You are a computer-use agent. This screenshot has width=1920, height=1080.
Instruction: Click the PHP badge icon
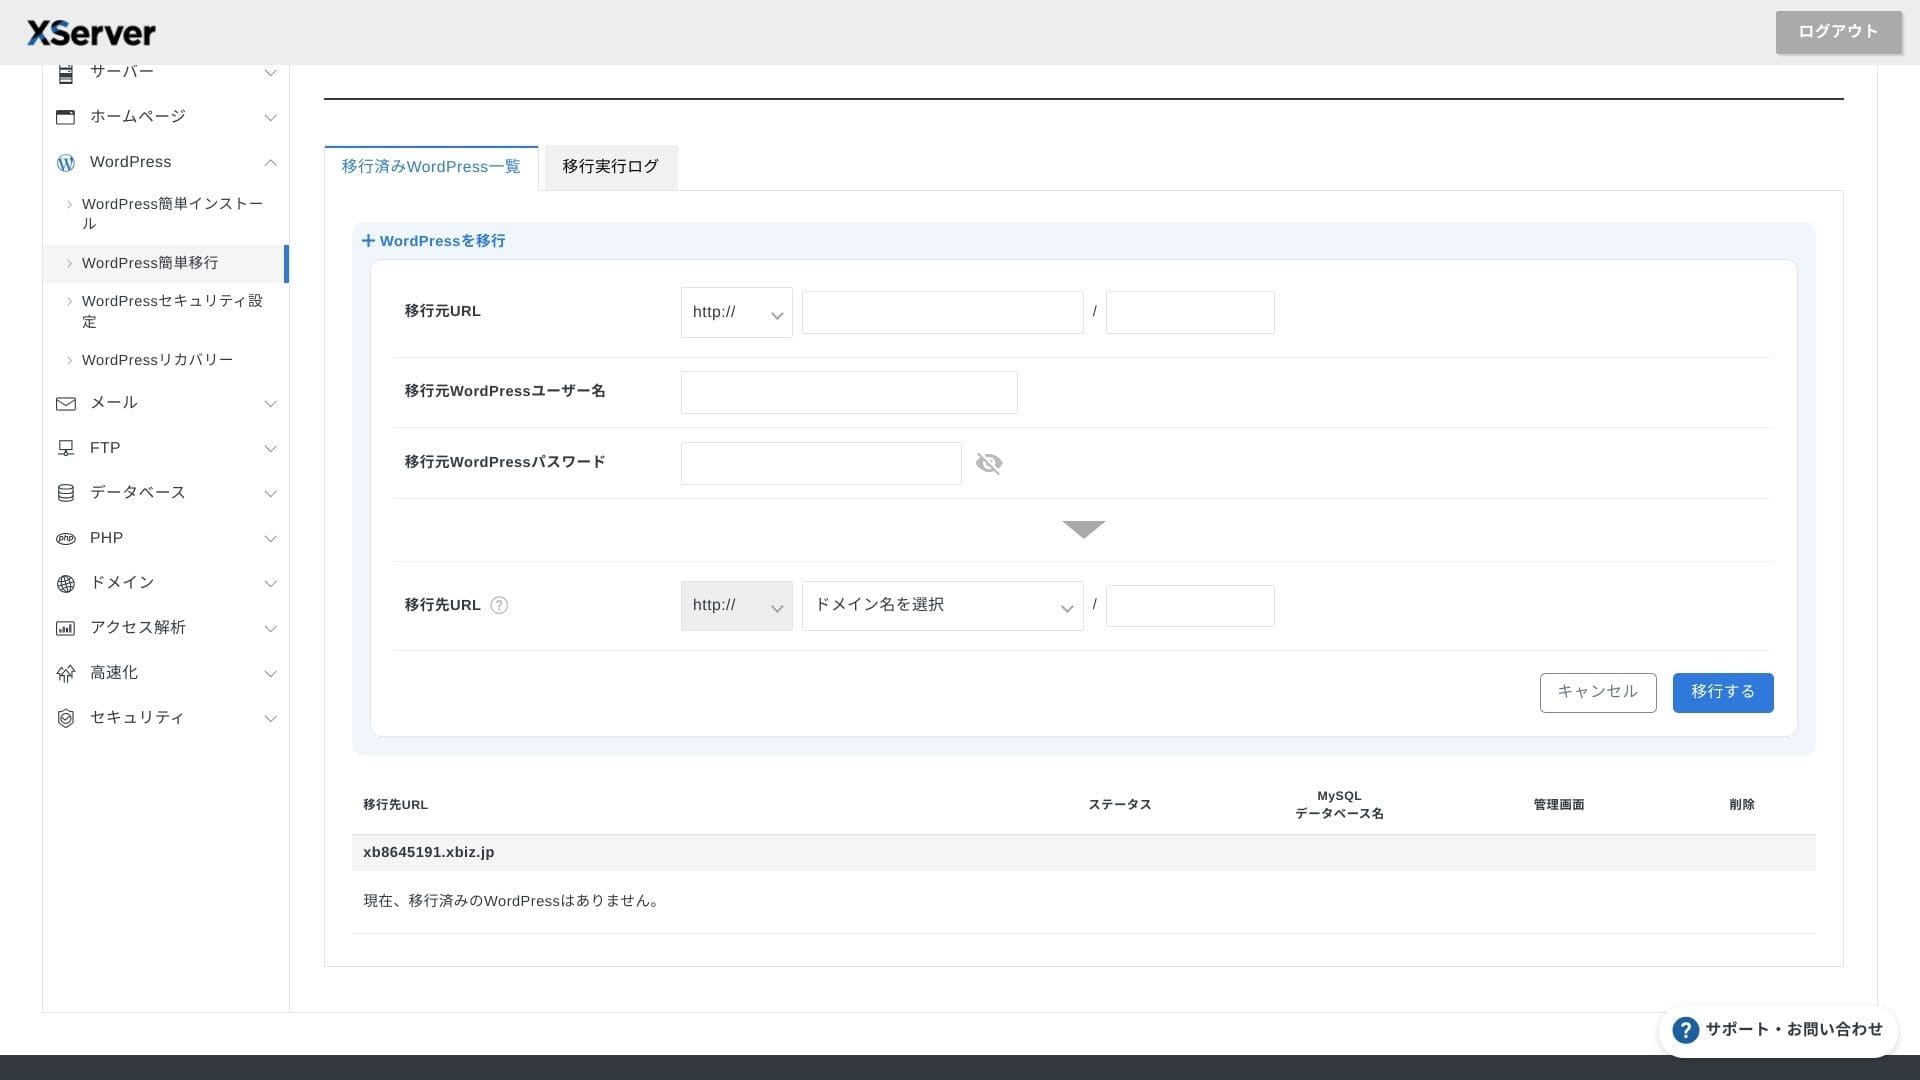pos(66,538)
